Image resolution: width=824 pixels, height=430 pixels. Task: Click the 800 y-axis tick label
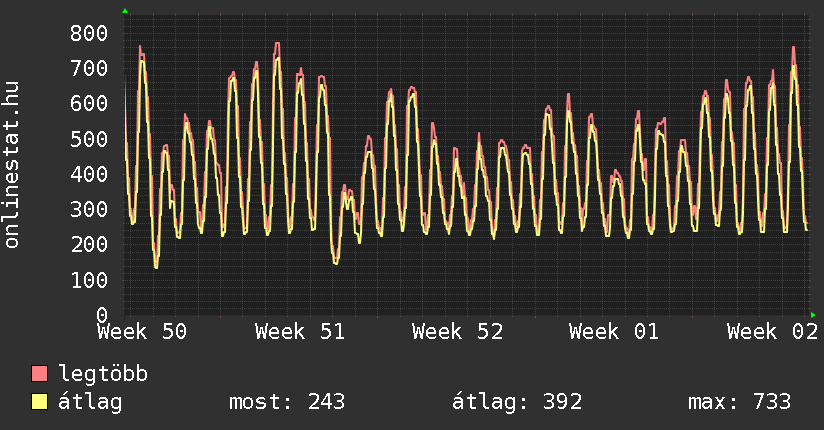click(90, 33)
